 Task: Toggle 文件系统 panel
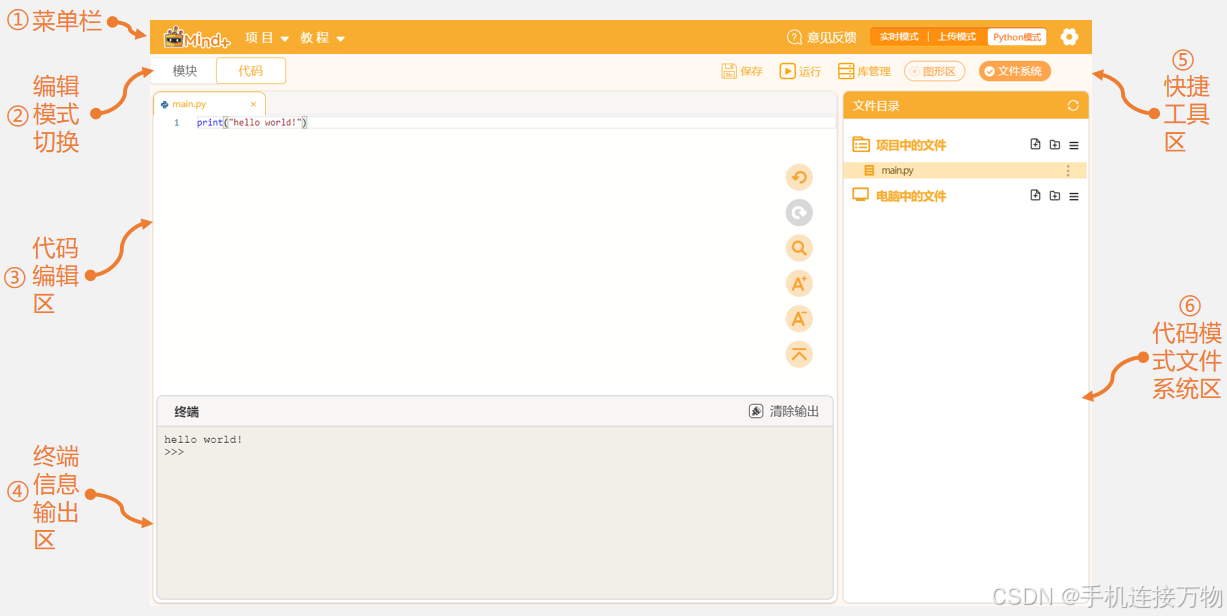1015,71
